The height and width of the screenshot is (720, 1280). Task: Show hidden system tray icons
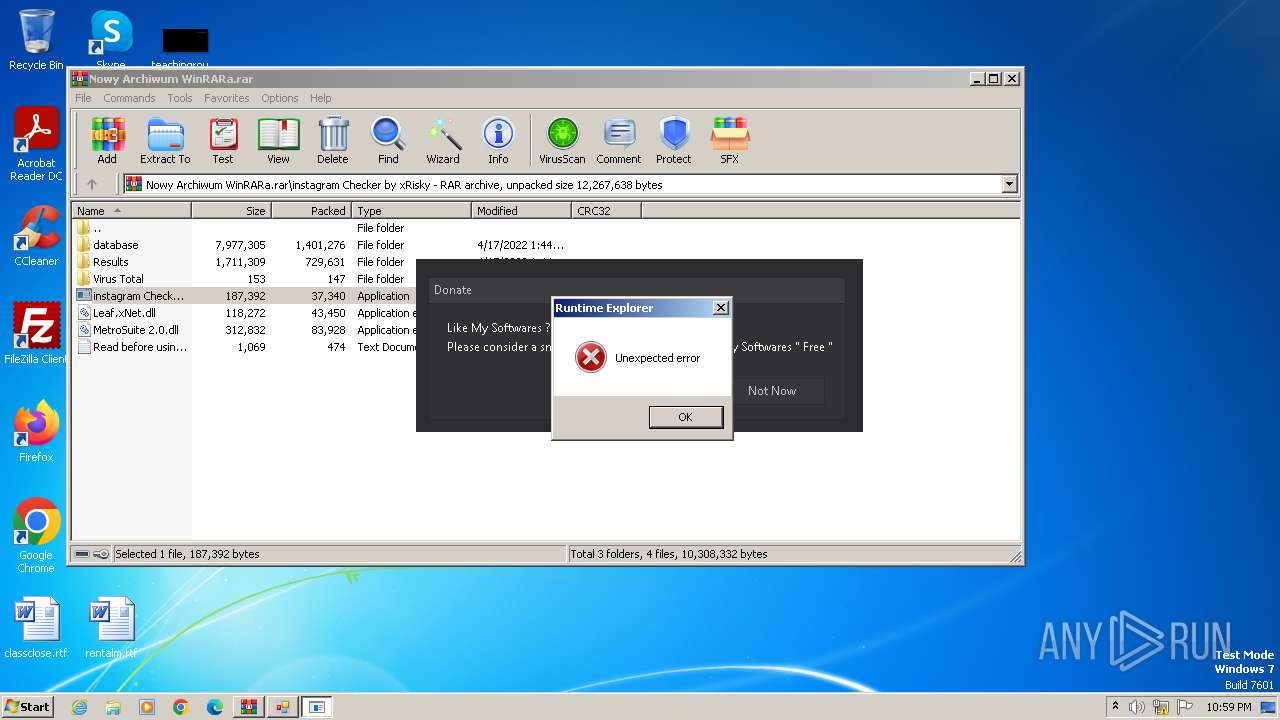pyautogui.click(x=1116, y=706)
